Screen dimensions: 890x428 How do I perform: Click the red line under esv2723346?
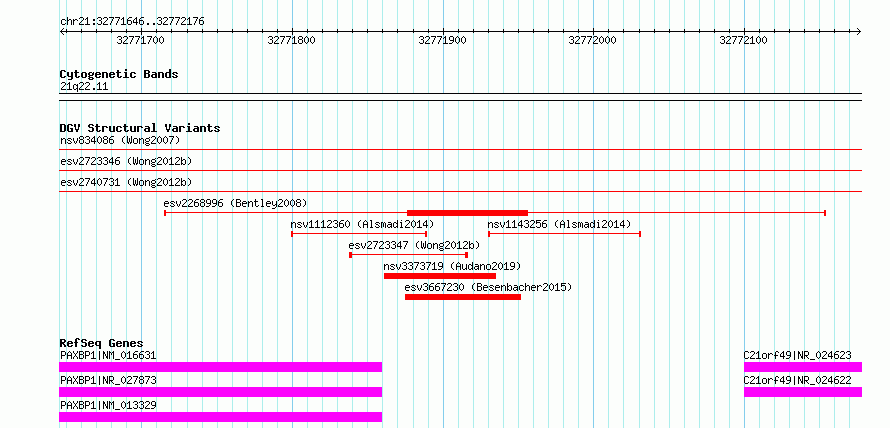coord(461,171)
